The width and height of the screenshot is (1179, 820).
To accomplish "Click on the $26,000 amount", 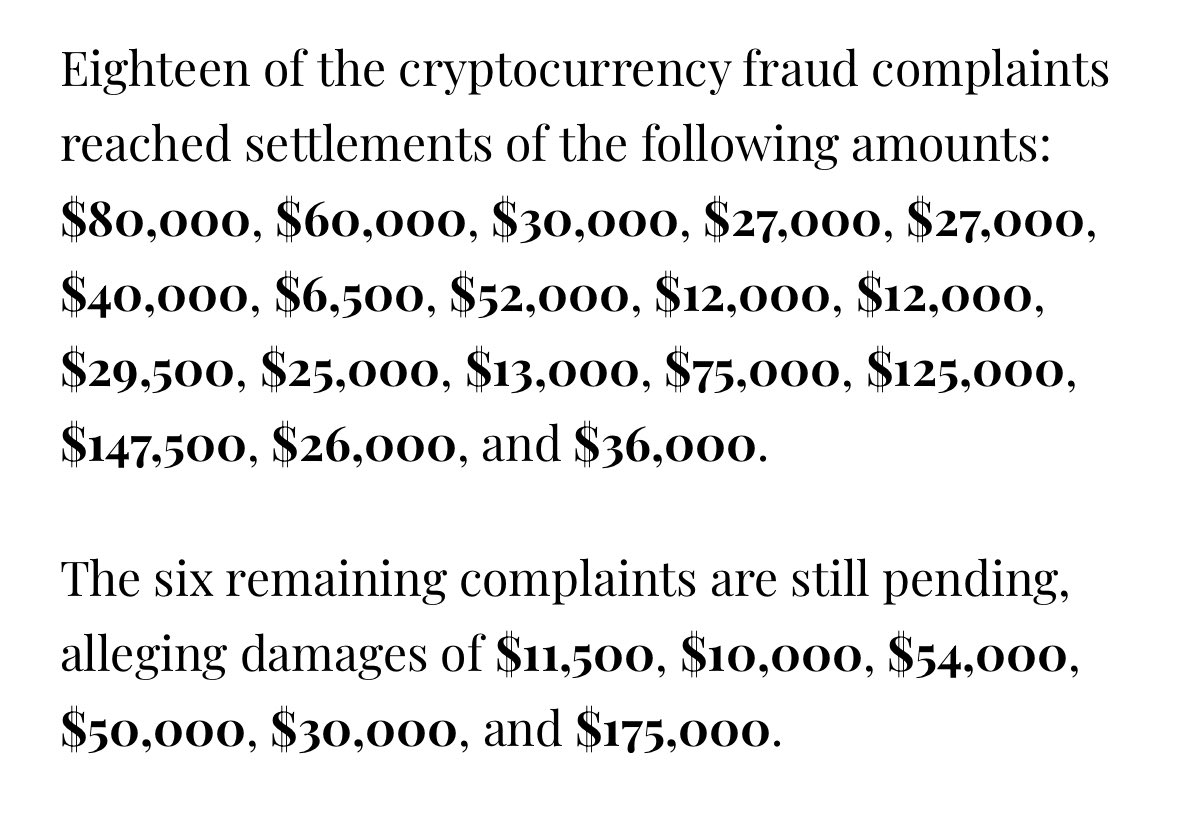I will (367, 446).
